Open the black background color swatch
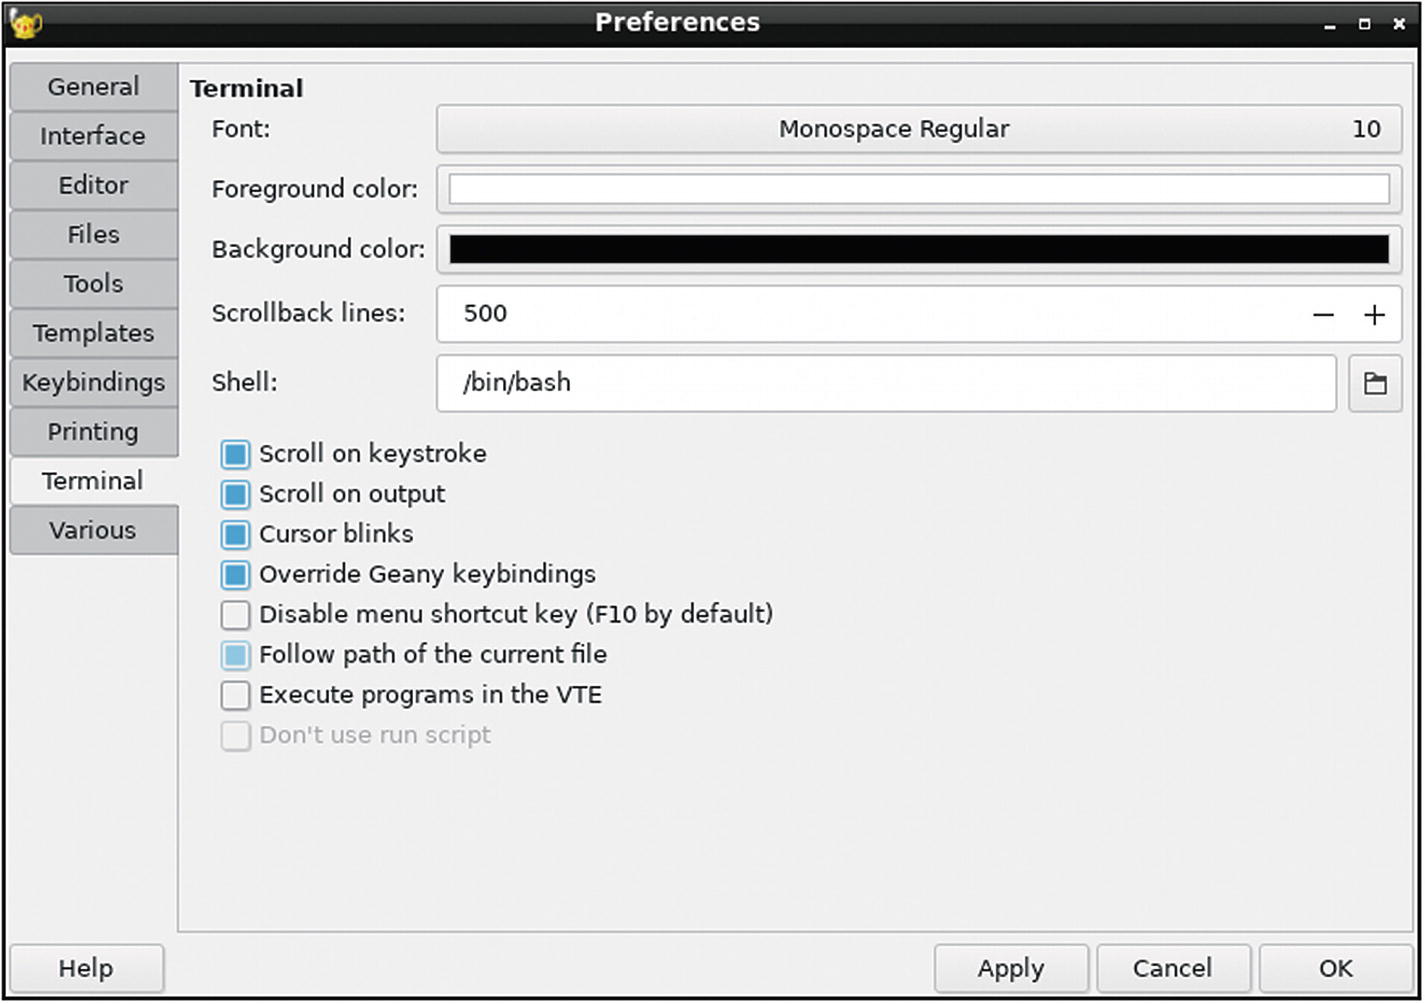 click(x=918, y=249)
